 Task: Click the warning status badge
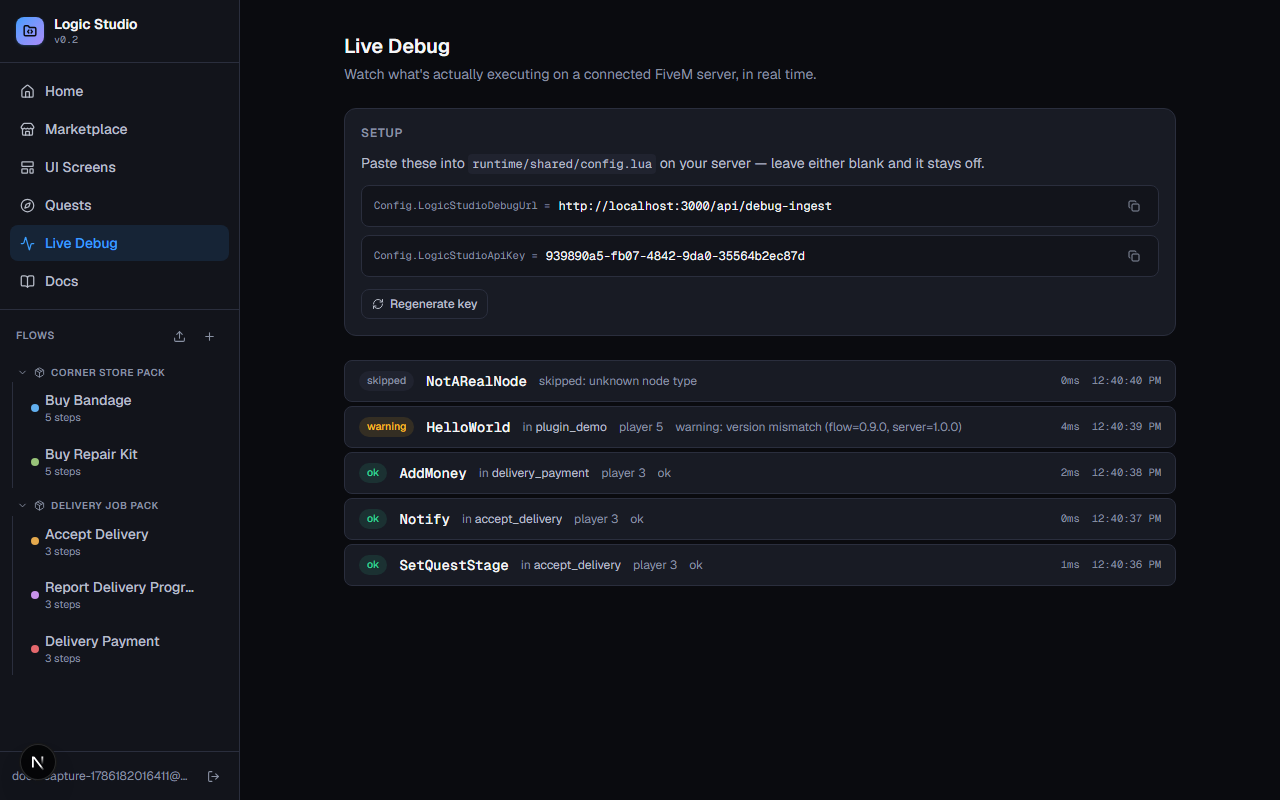tap(387, 427)
